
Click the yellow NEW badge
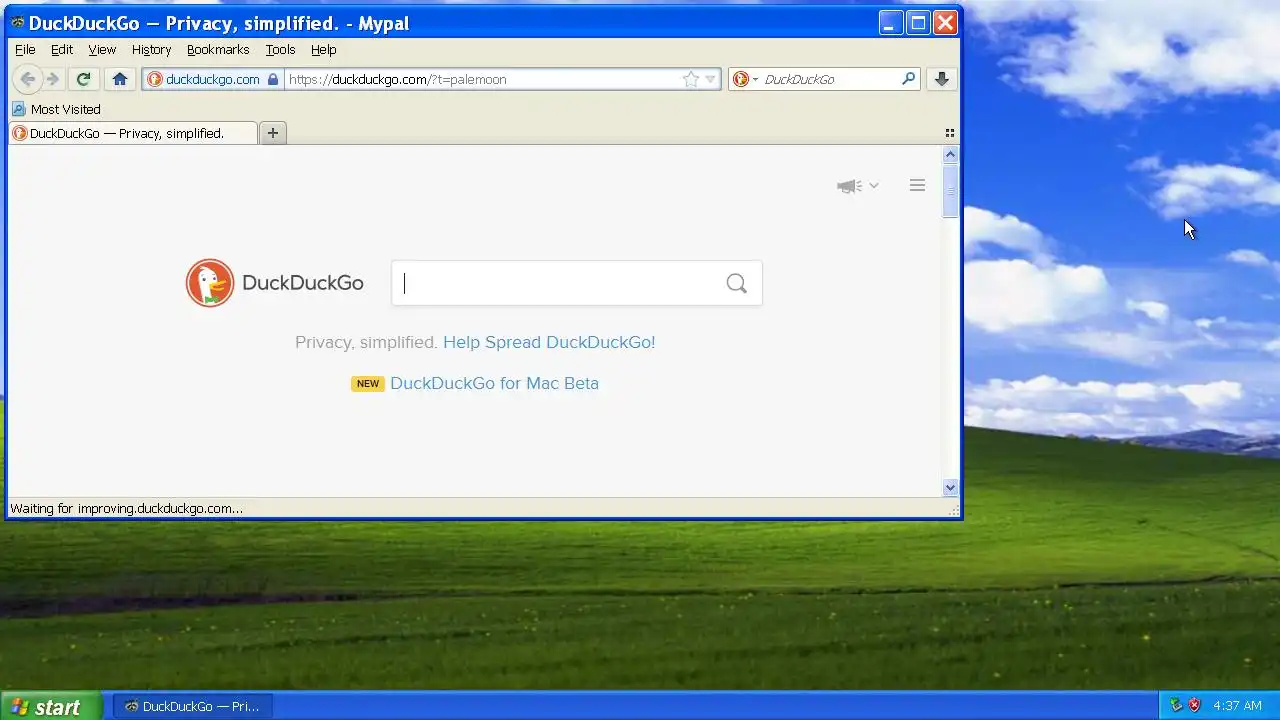click(368, 384)
